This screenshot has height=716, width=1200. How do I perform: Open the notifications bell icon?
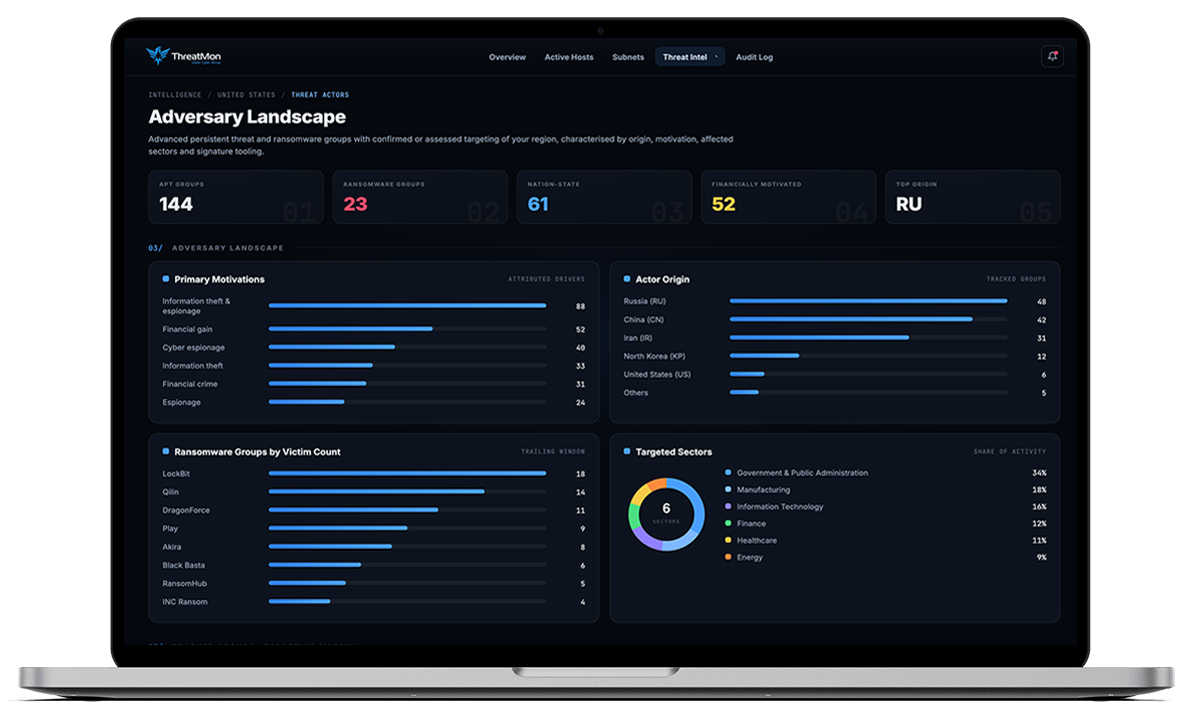coord(1051,57)
